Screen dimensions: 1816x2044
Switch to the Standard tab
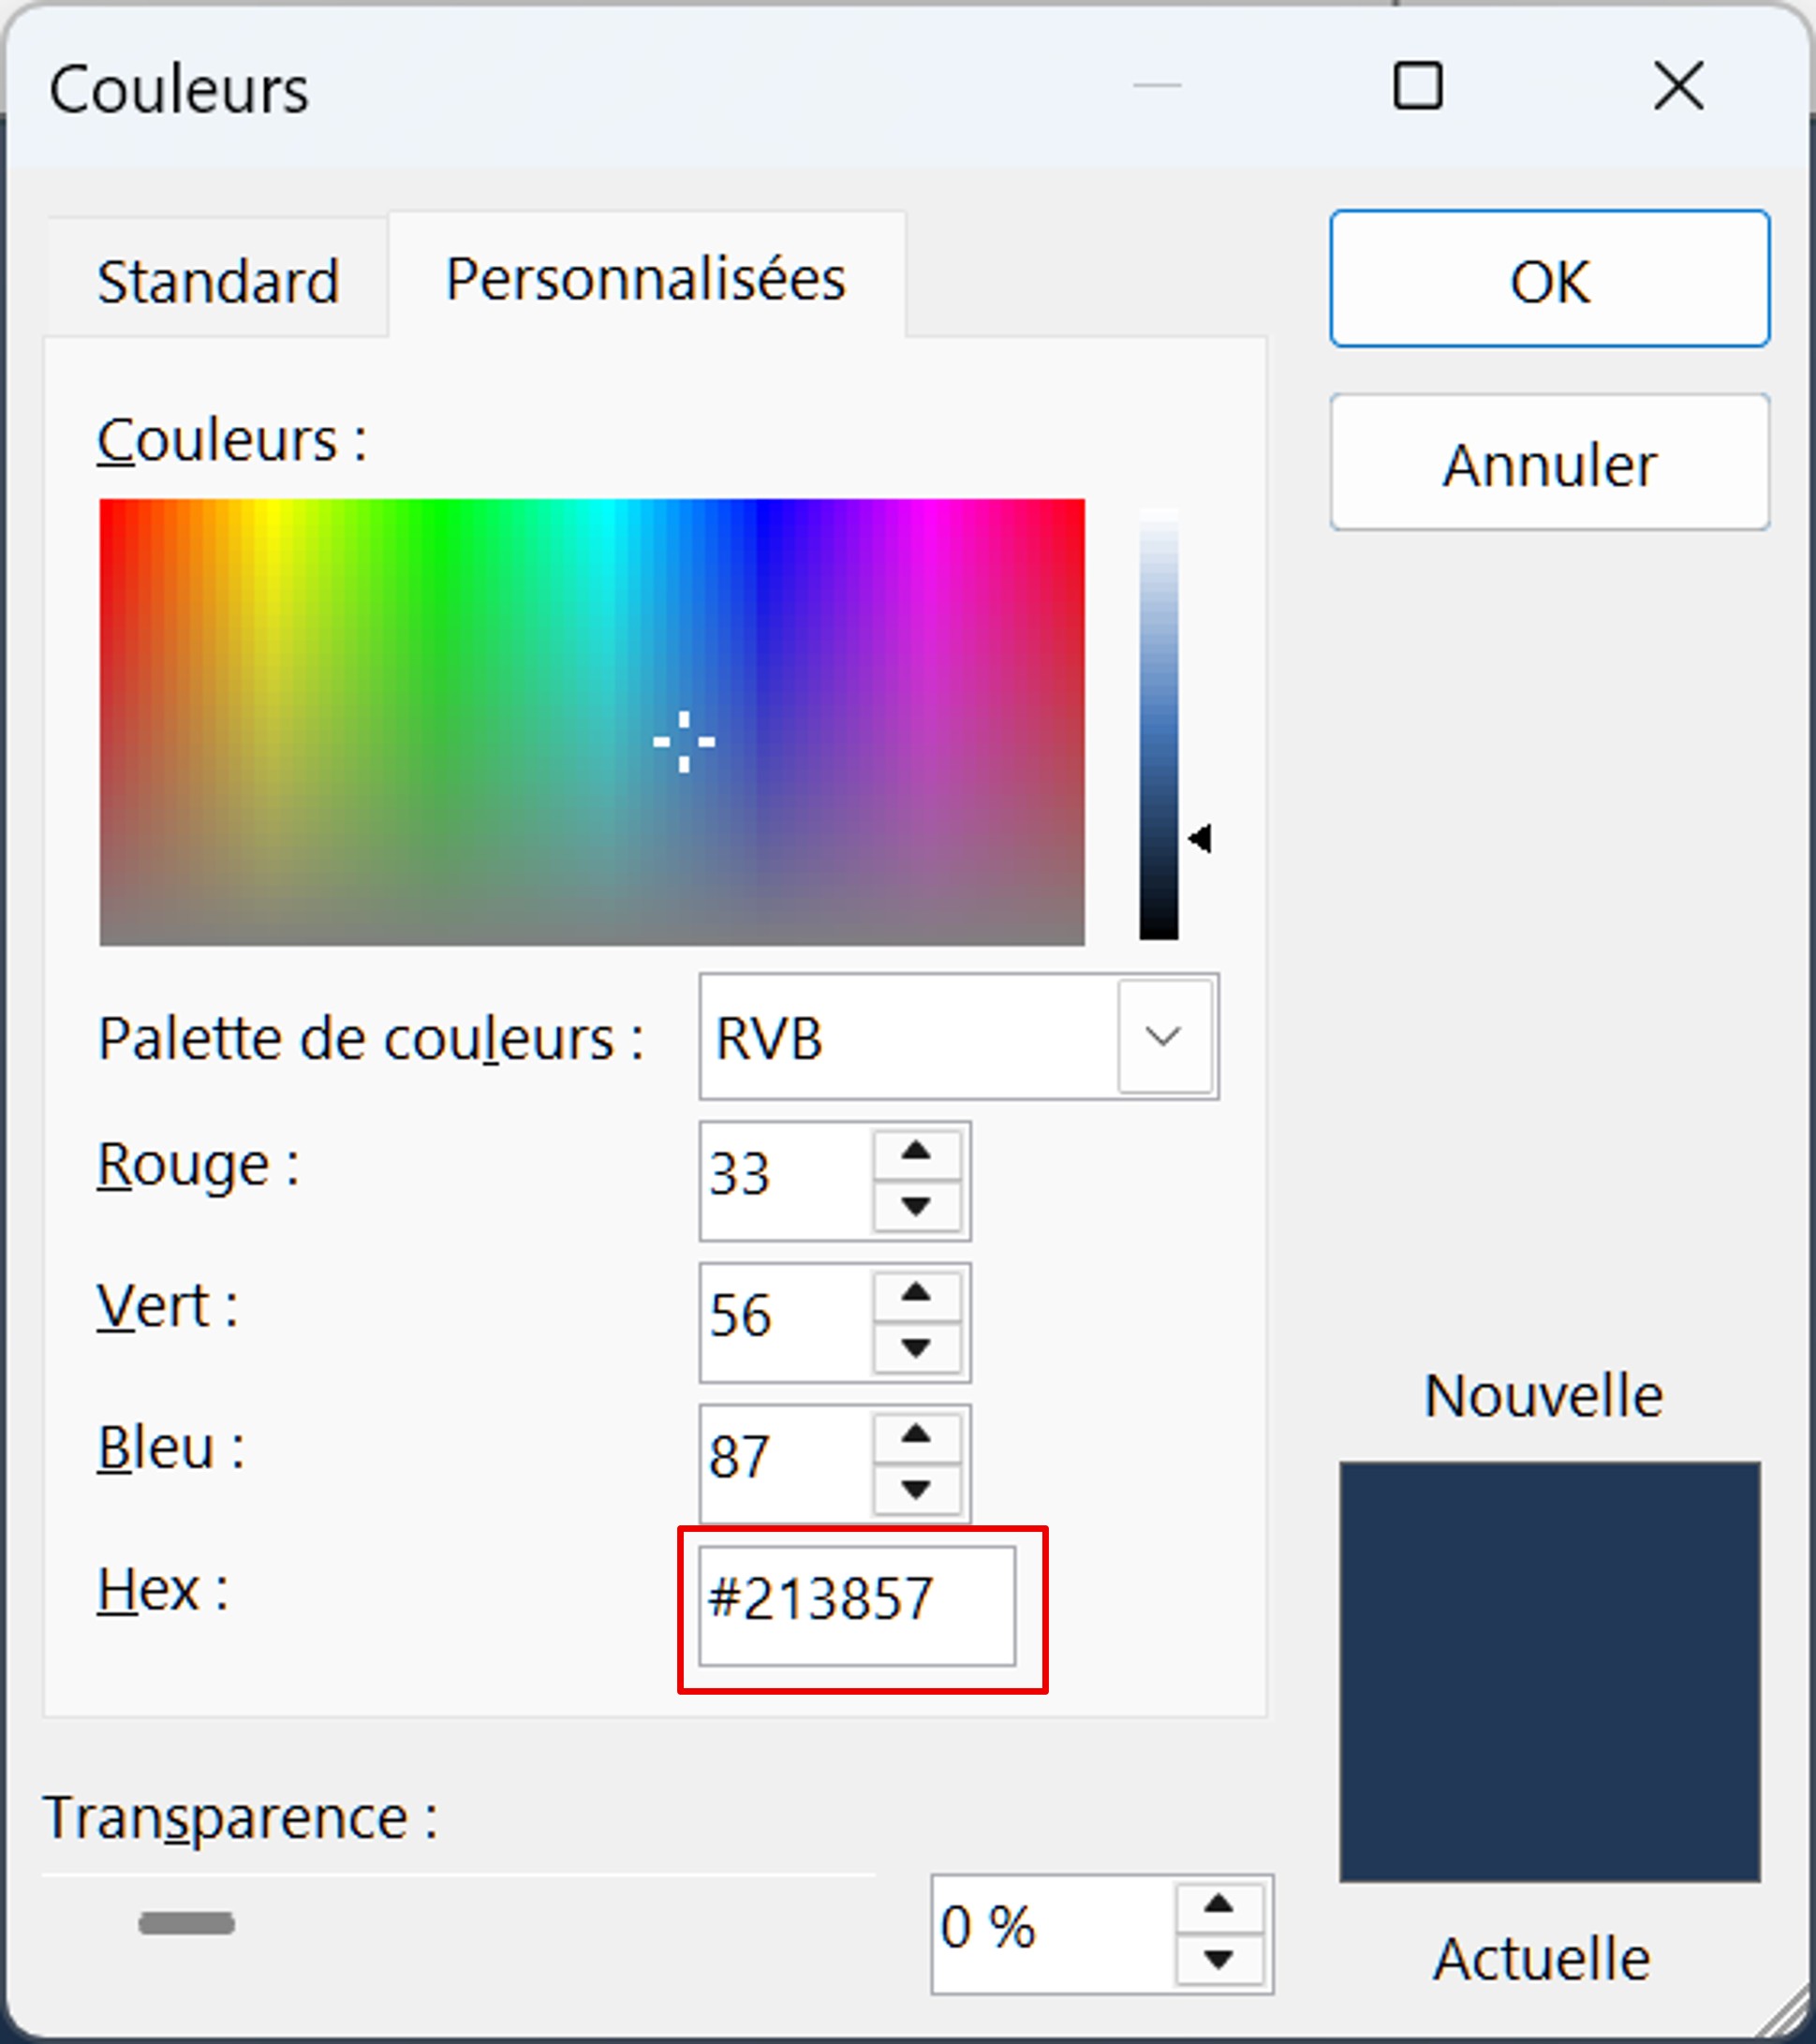[x=218, y=281]
